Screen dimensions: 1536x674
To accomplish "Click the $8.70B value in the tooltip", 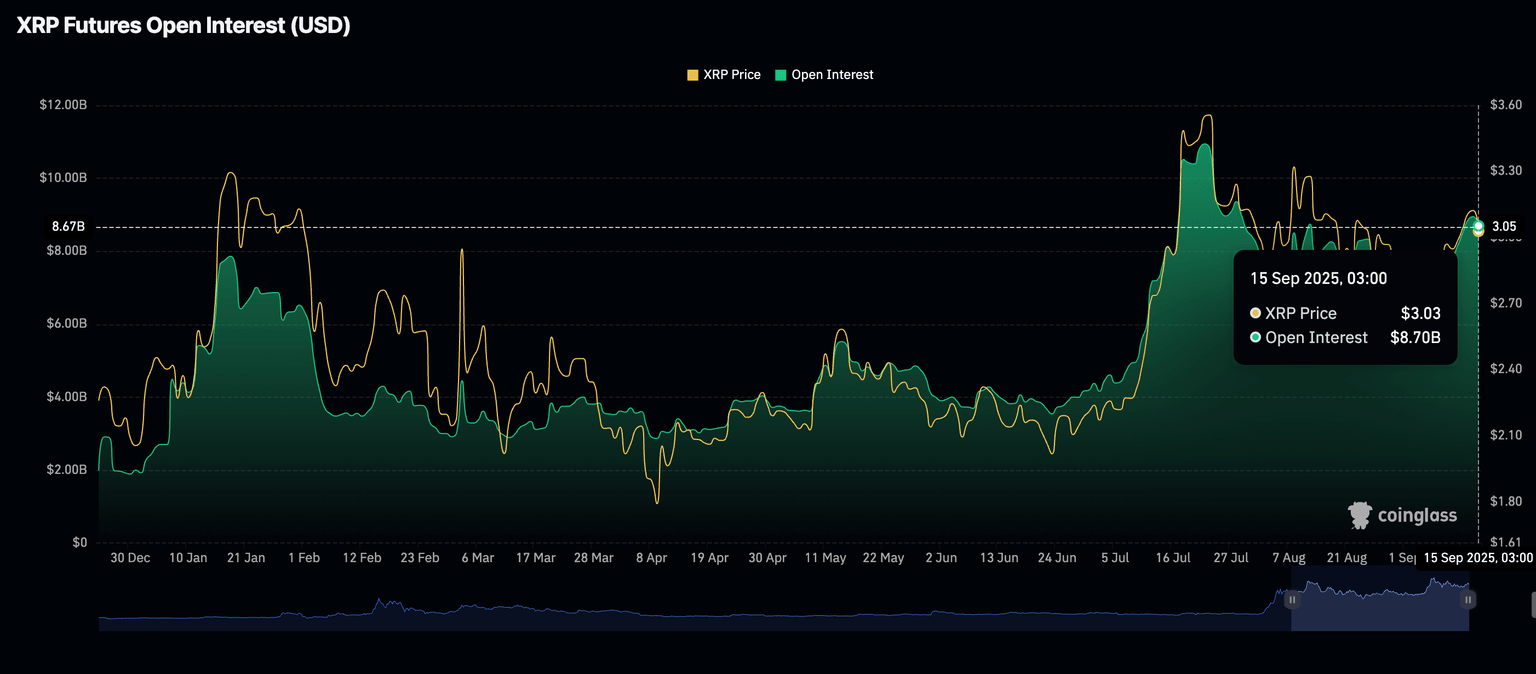I will (x=1415, y=338).
